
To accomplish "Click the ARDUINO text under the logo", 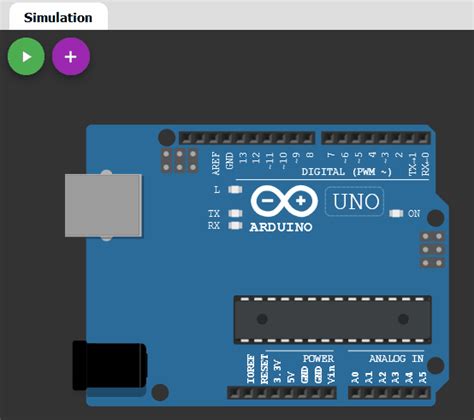I will pyautogui.click(x=281, y=227).
